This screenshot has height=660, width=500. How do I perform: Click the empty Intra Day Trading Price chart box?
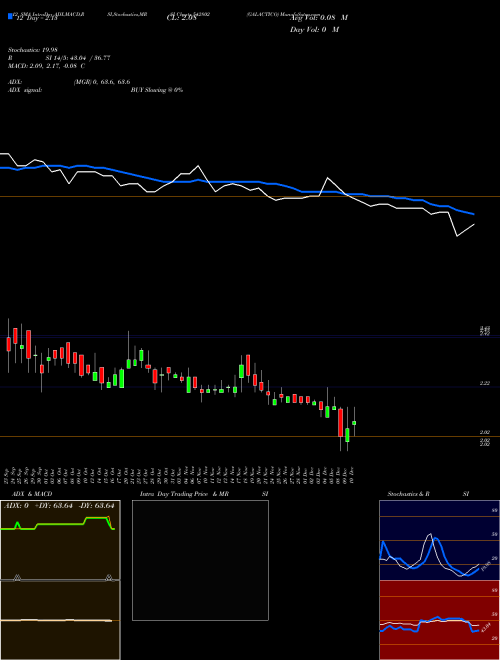(x=200, y=560)
